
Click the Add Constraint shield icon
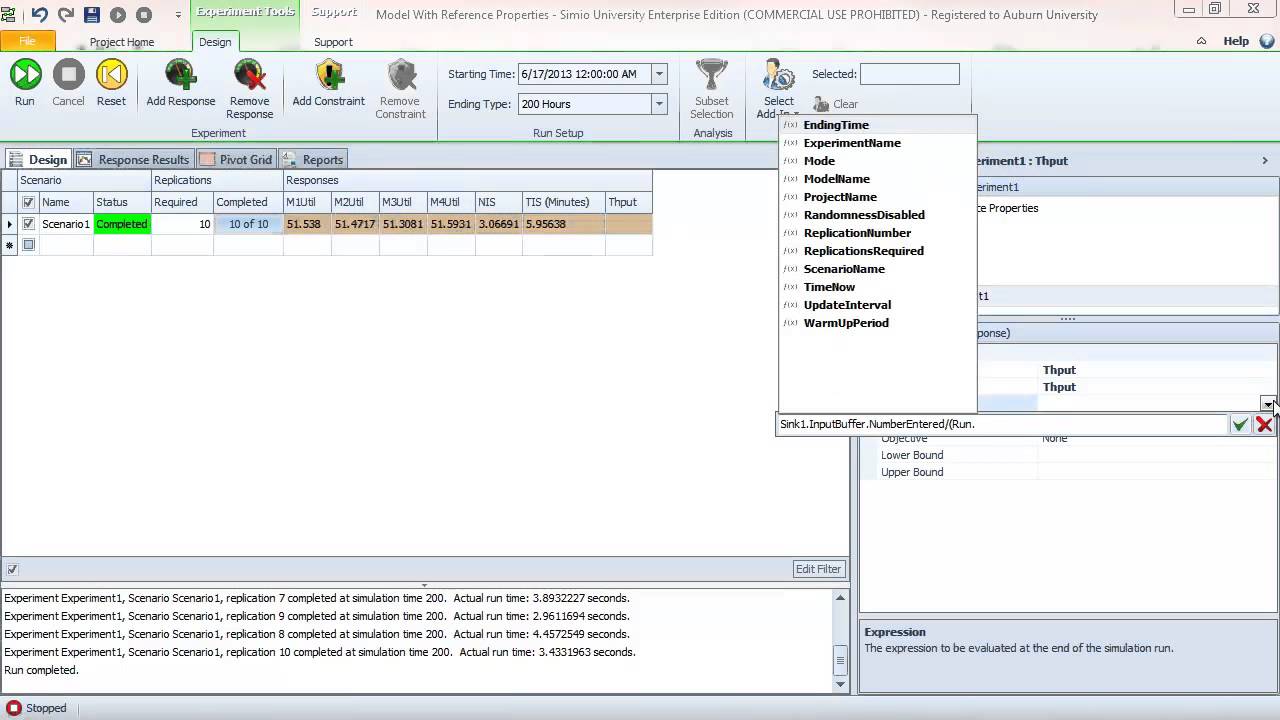[328, 75]
